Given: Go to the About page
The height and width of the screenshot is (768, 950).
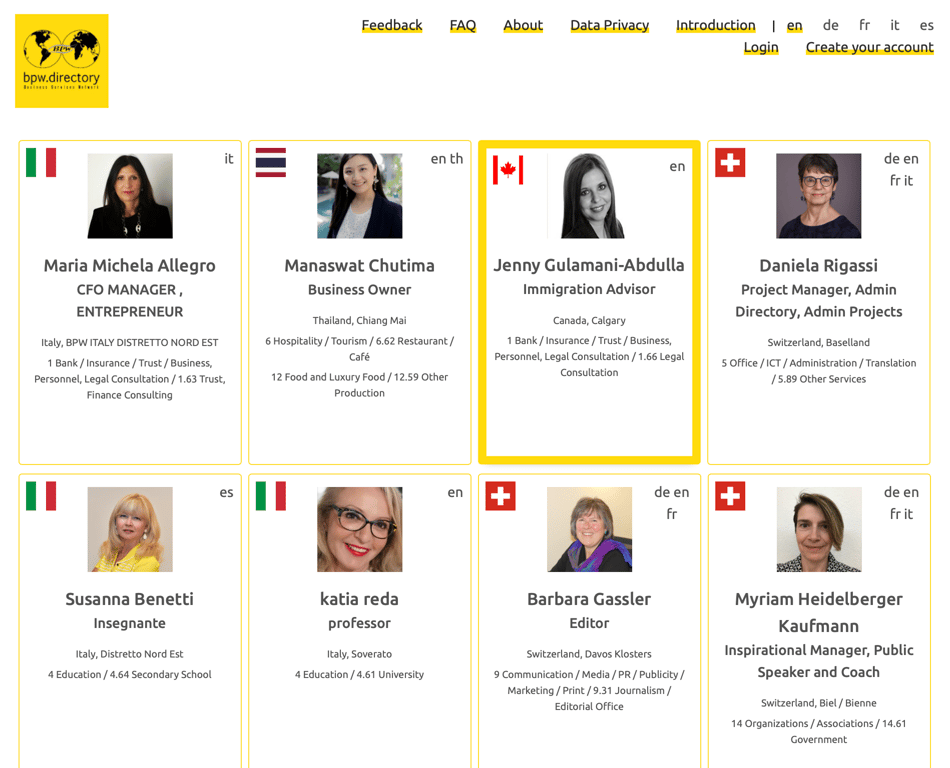Looking at the screenshot, I should (x=523, y=25).
